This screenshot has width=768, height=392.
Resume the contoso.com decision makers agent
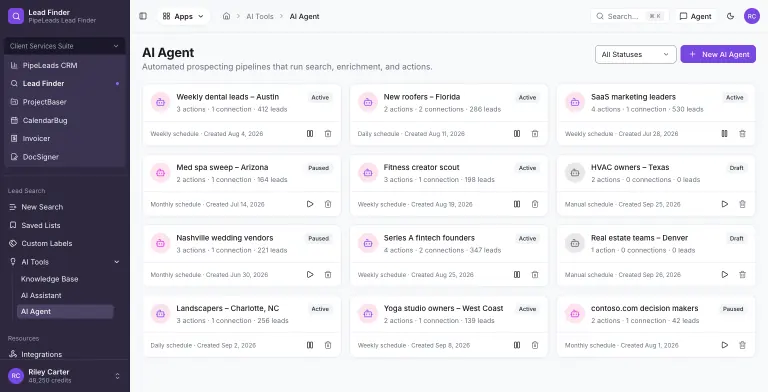click(x=724, y=345)
